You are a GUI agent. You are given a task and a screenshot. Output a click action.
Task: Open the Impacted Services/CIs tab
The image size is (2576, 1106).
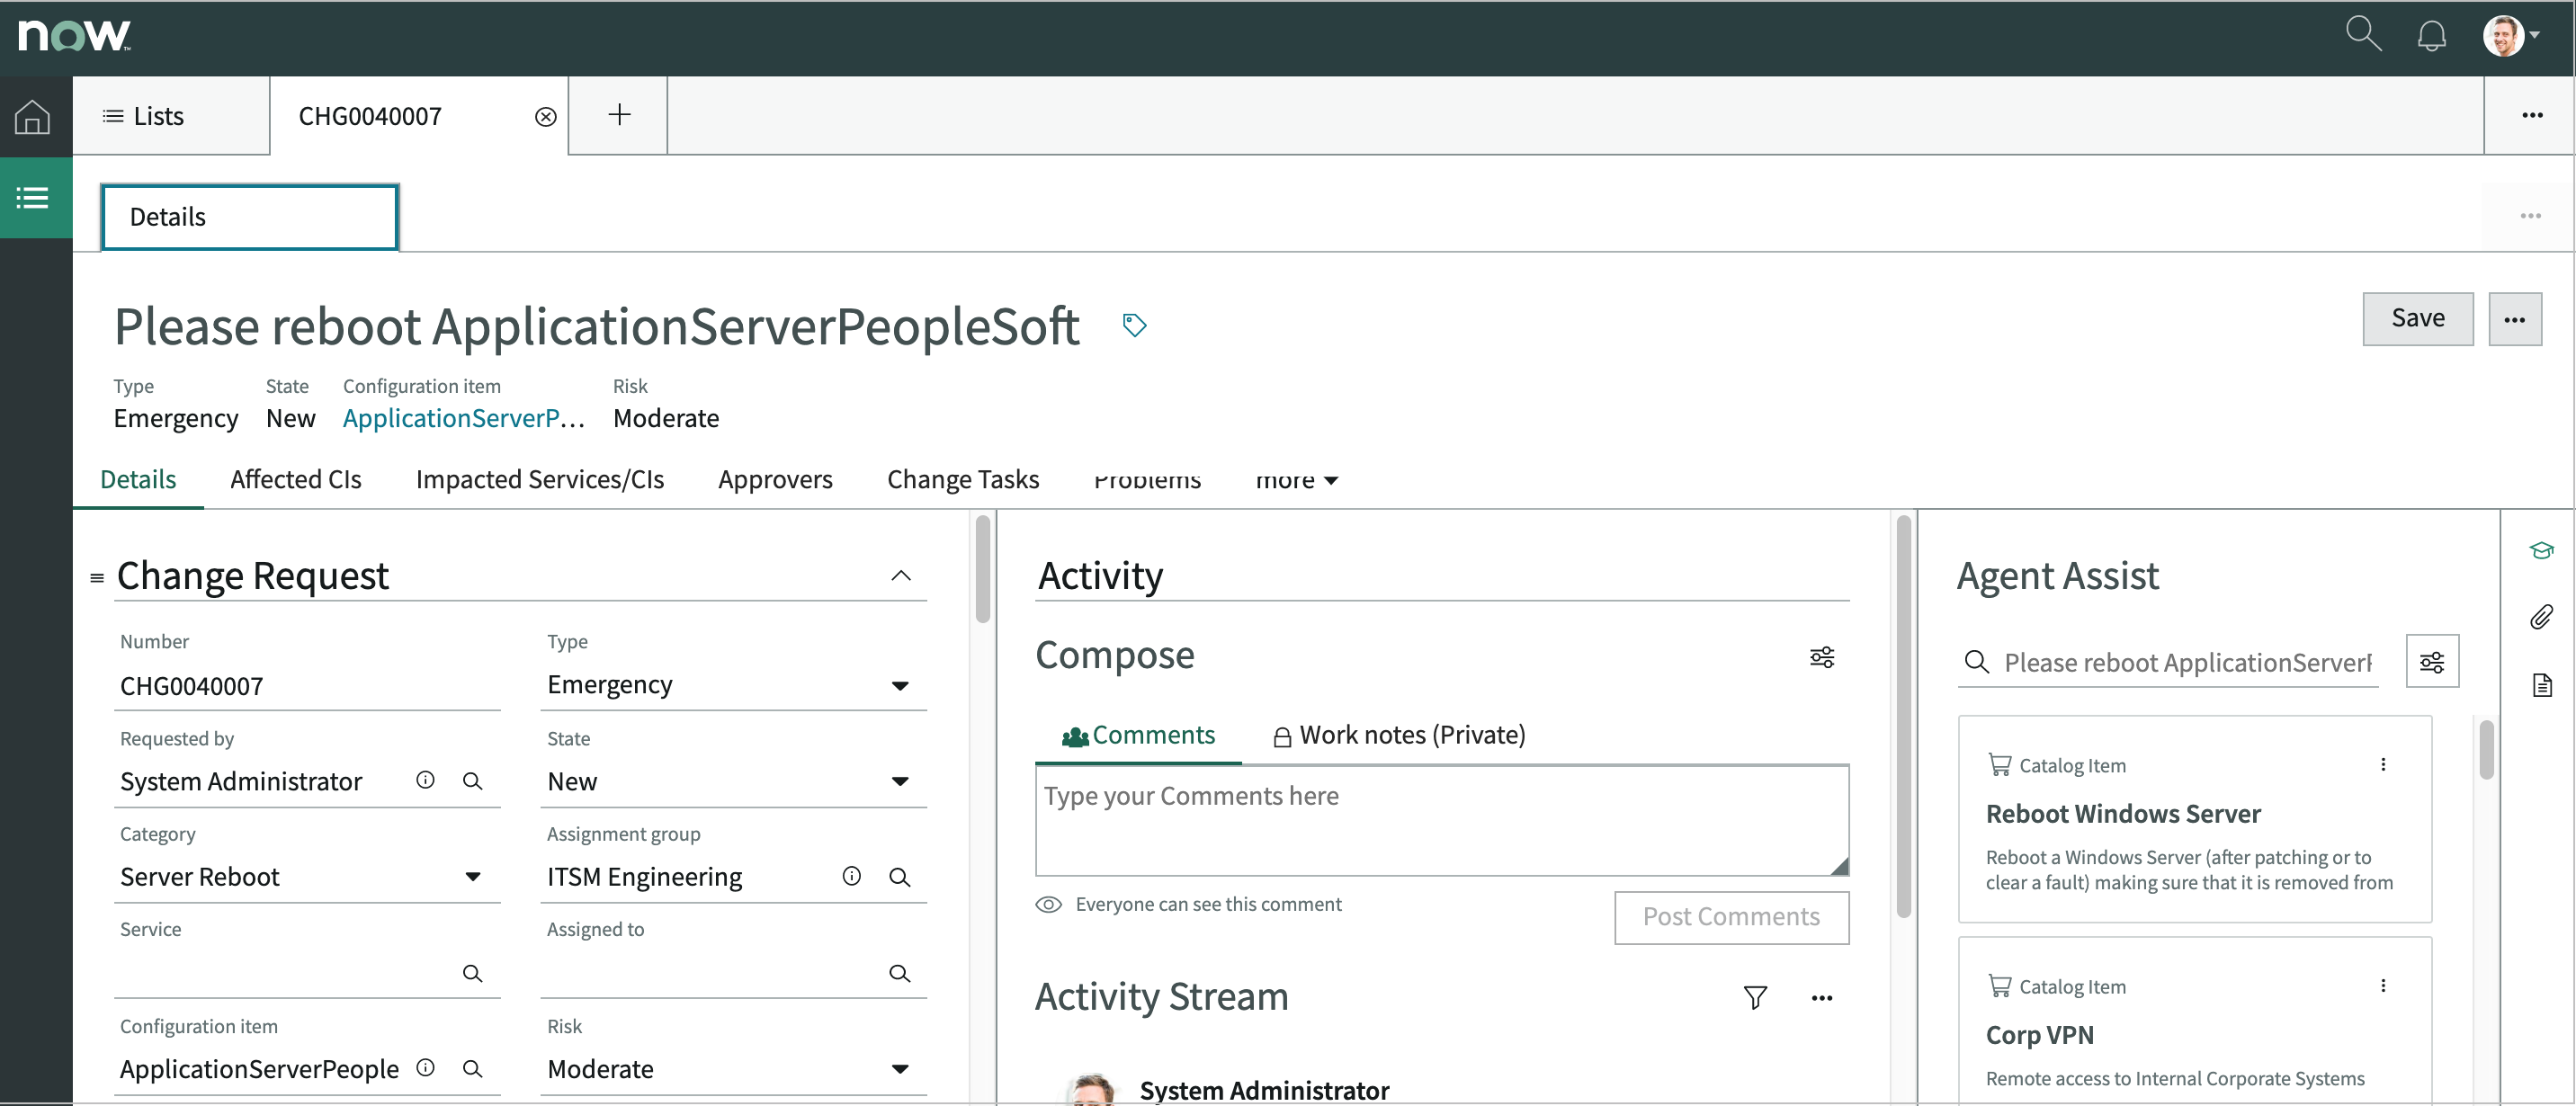coord(540,480)
